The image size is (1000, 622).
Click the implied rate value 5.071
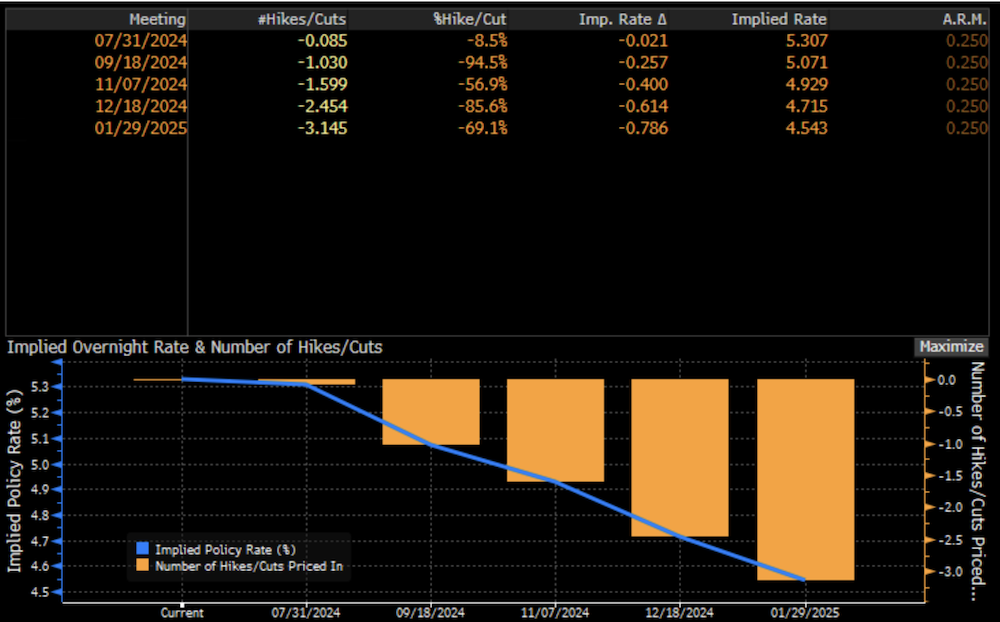pos(805,62)
